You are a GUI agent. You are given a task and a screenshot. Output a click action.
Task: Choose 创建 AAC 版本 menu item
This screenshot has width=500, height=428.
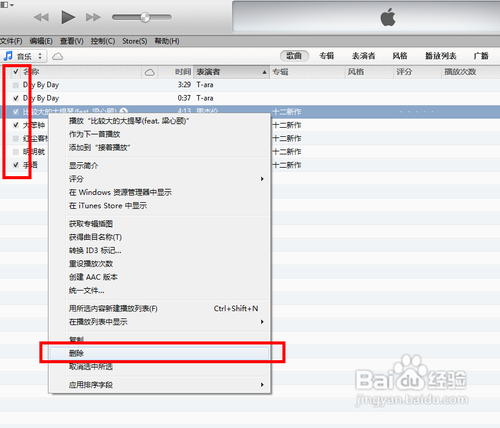159,277
